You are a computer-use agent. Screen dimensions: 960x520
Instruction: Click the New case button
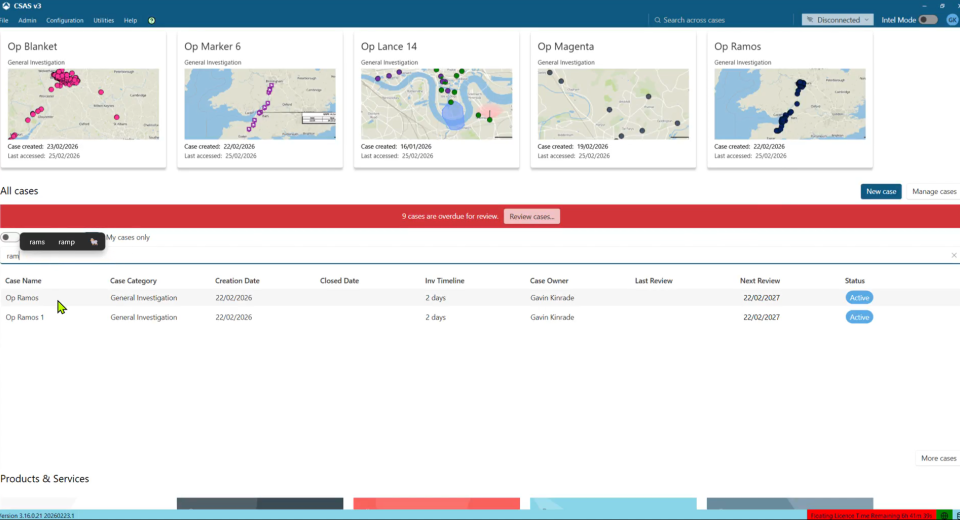[x=880, y=191]
